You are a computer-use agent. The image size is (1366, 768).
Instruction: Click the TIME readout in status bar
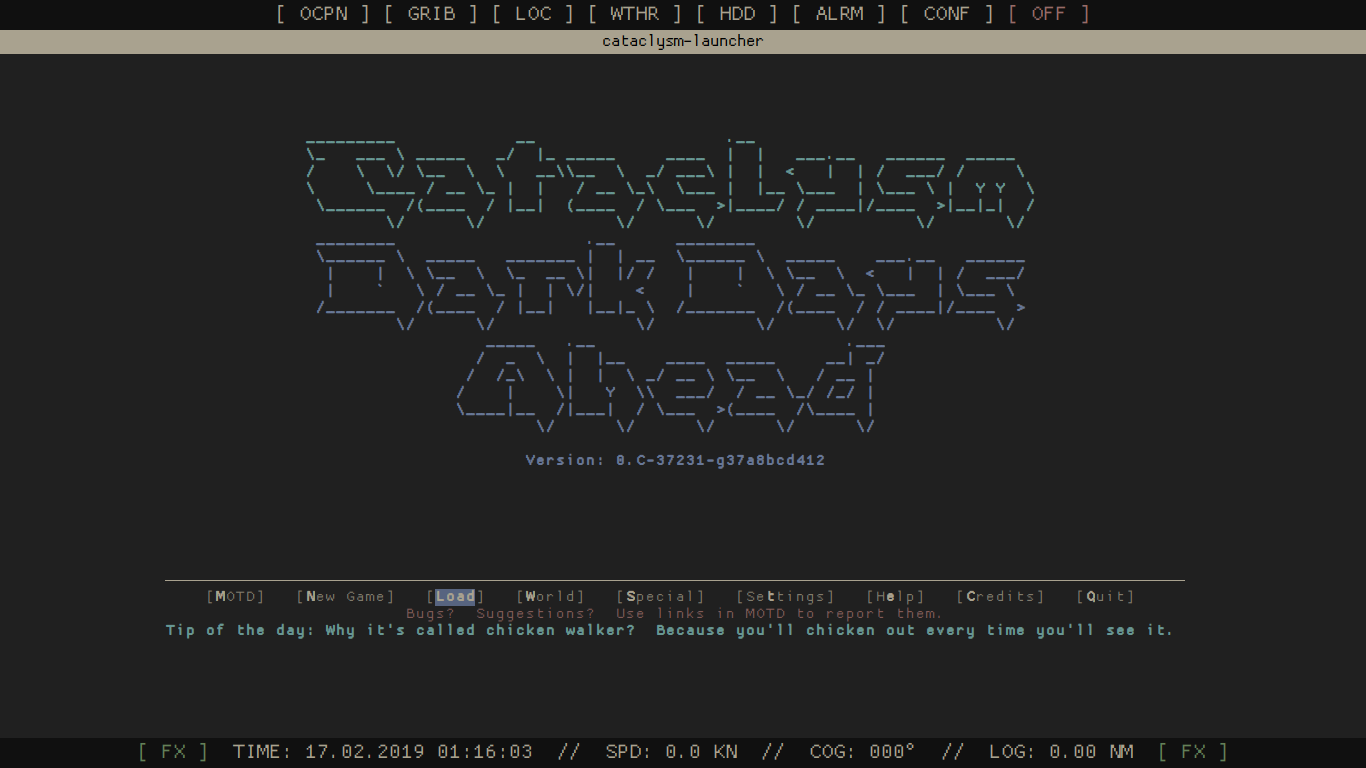383,752
